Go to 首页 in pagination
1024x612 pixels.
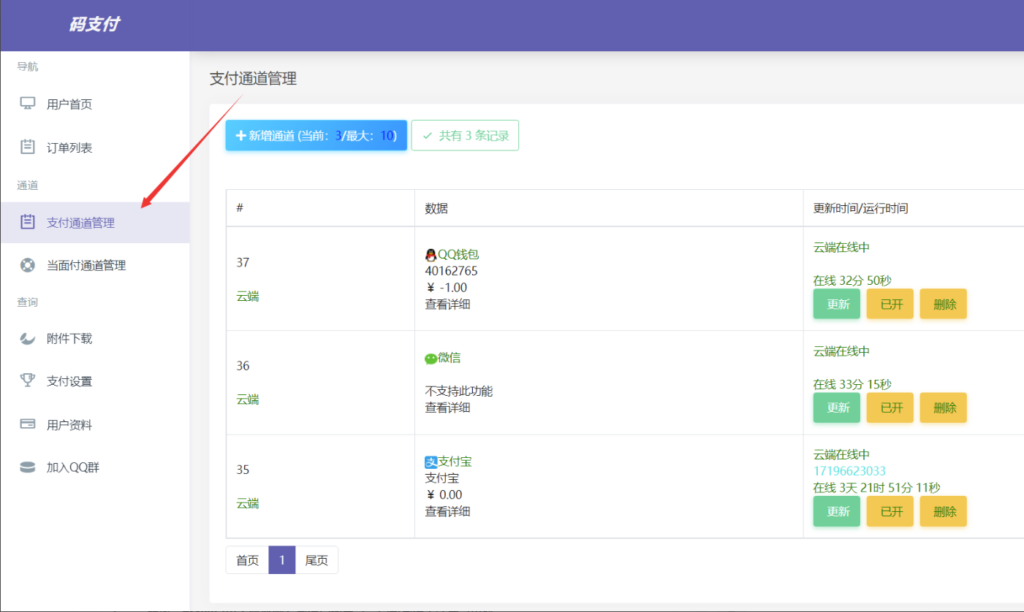(248, 560)
